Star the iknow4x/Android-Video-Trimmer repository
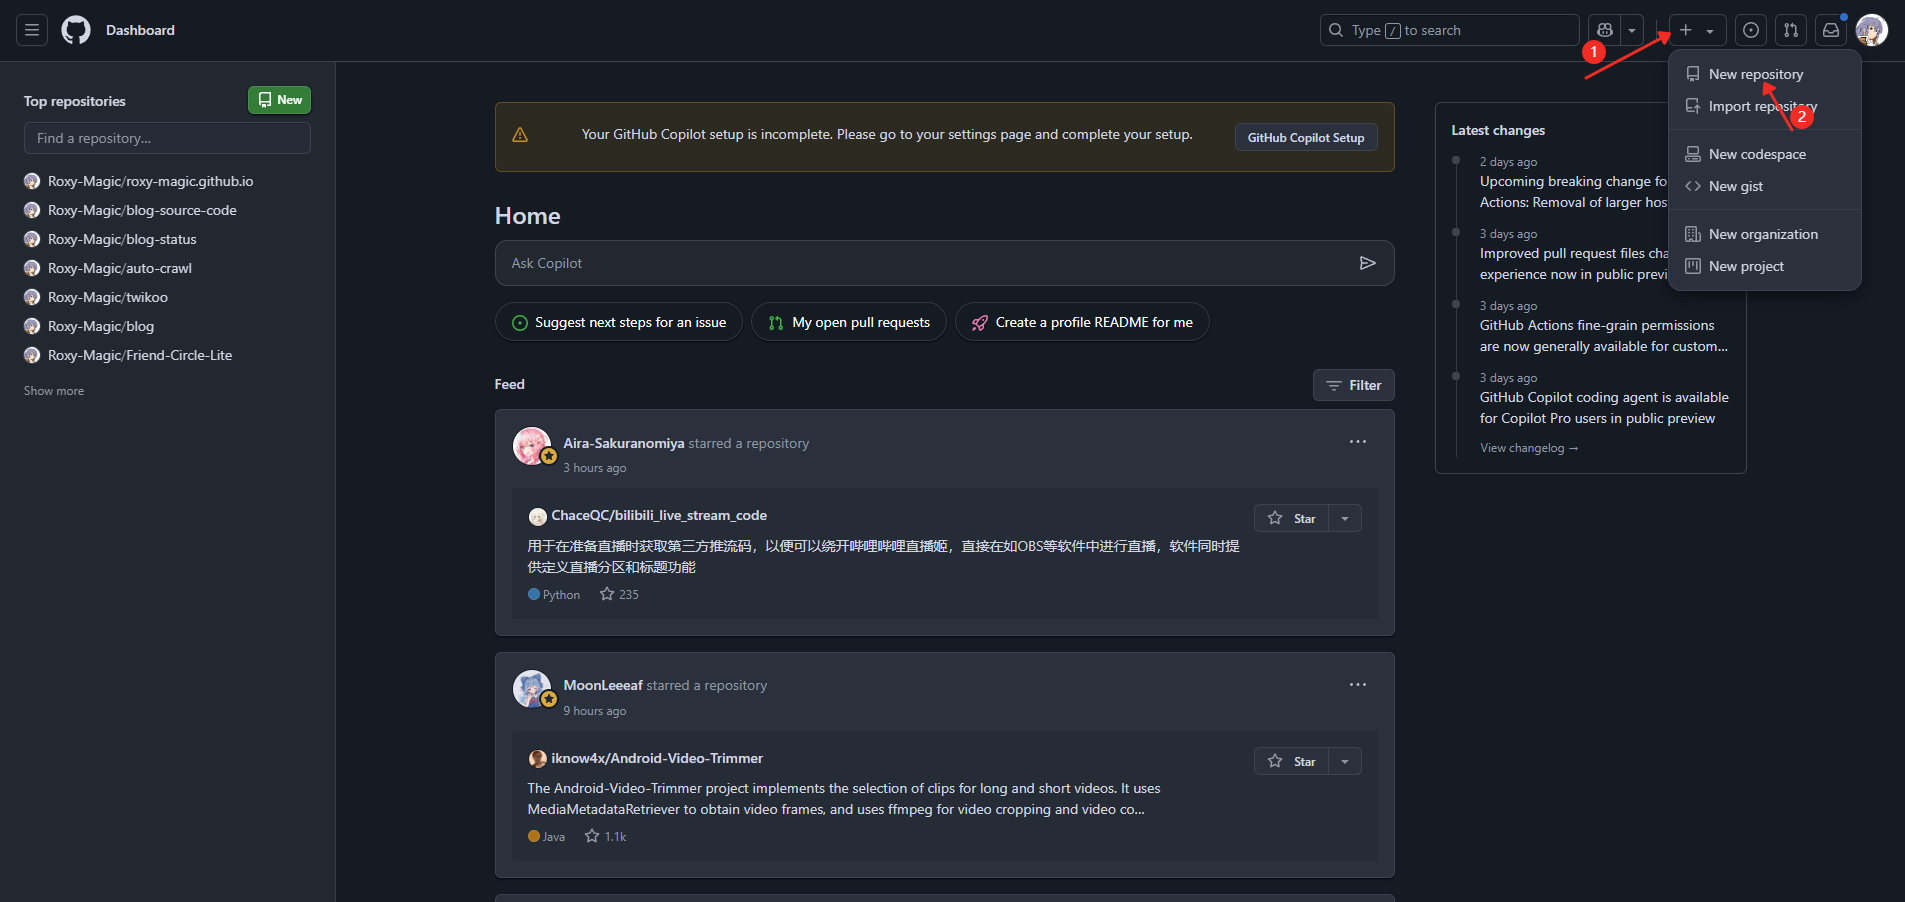 pos(1292,761)
